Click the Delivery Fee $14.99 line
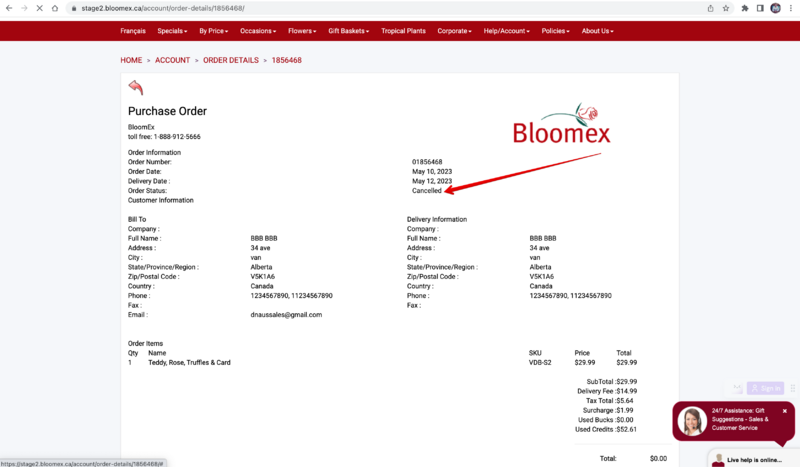This screenshot has width=800, height=467. coord(607,391)
